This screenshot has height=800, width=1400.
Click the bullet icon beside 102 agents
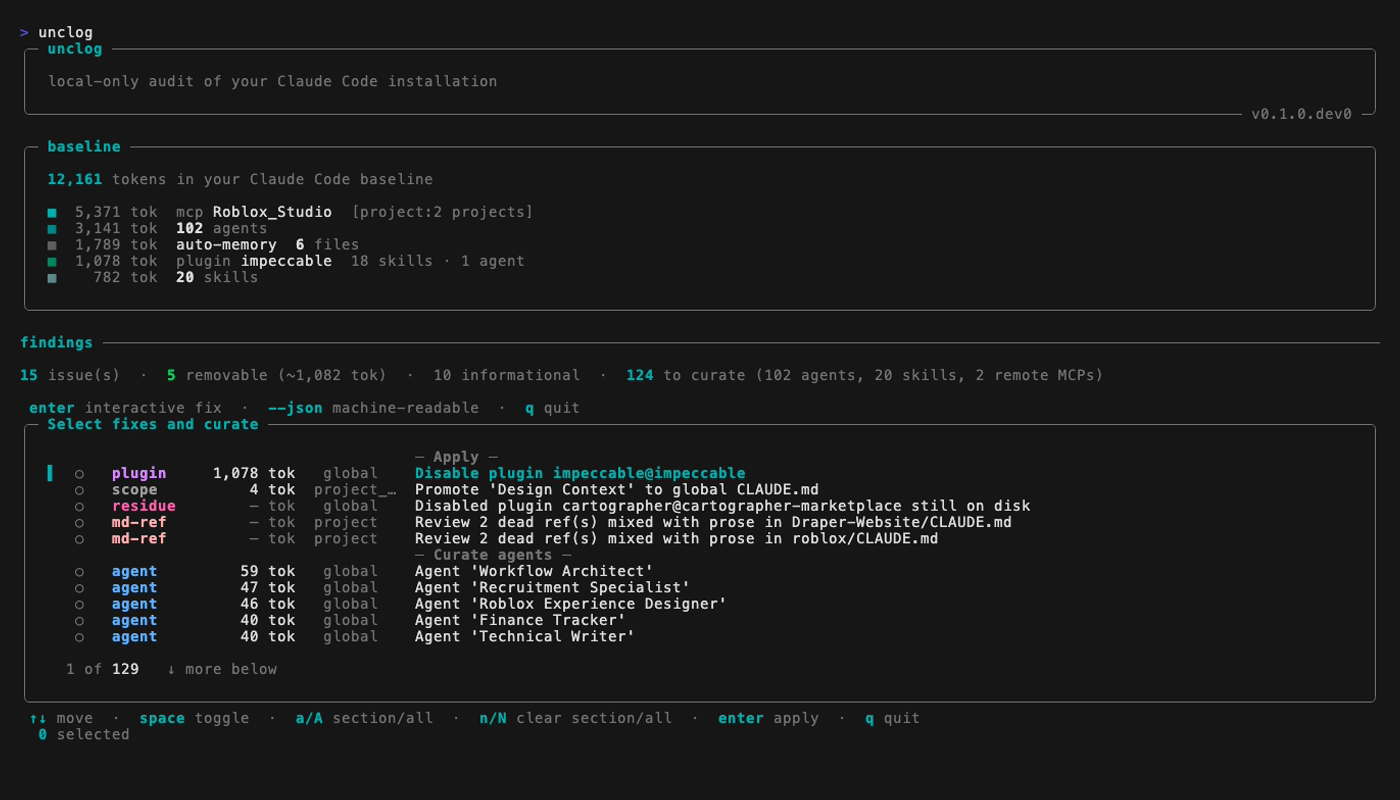click(54, 228)
